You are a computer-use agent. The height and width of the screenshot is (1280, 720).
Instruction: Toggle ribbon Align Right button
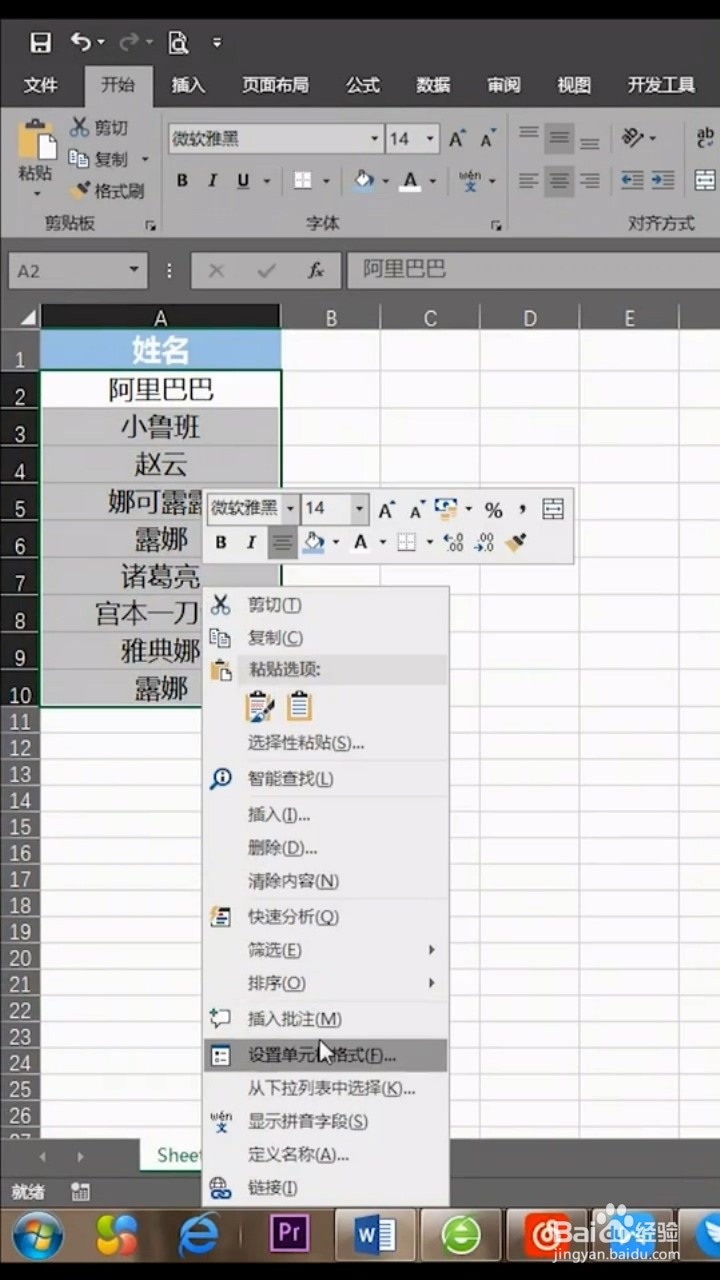(x=590, y=181)
